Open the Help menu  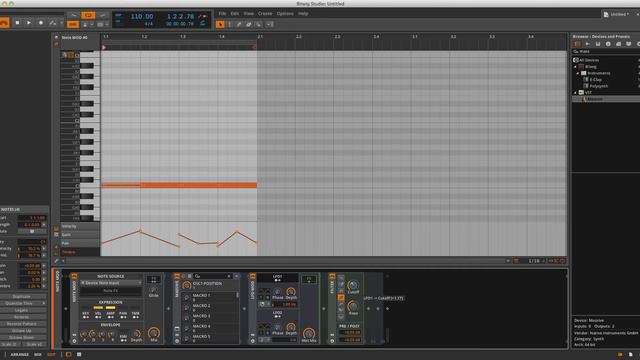coord(303,13)
